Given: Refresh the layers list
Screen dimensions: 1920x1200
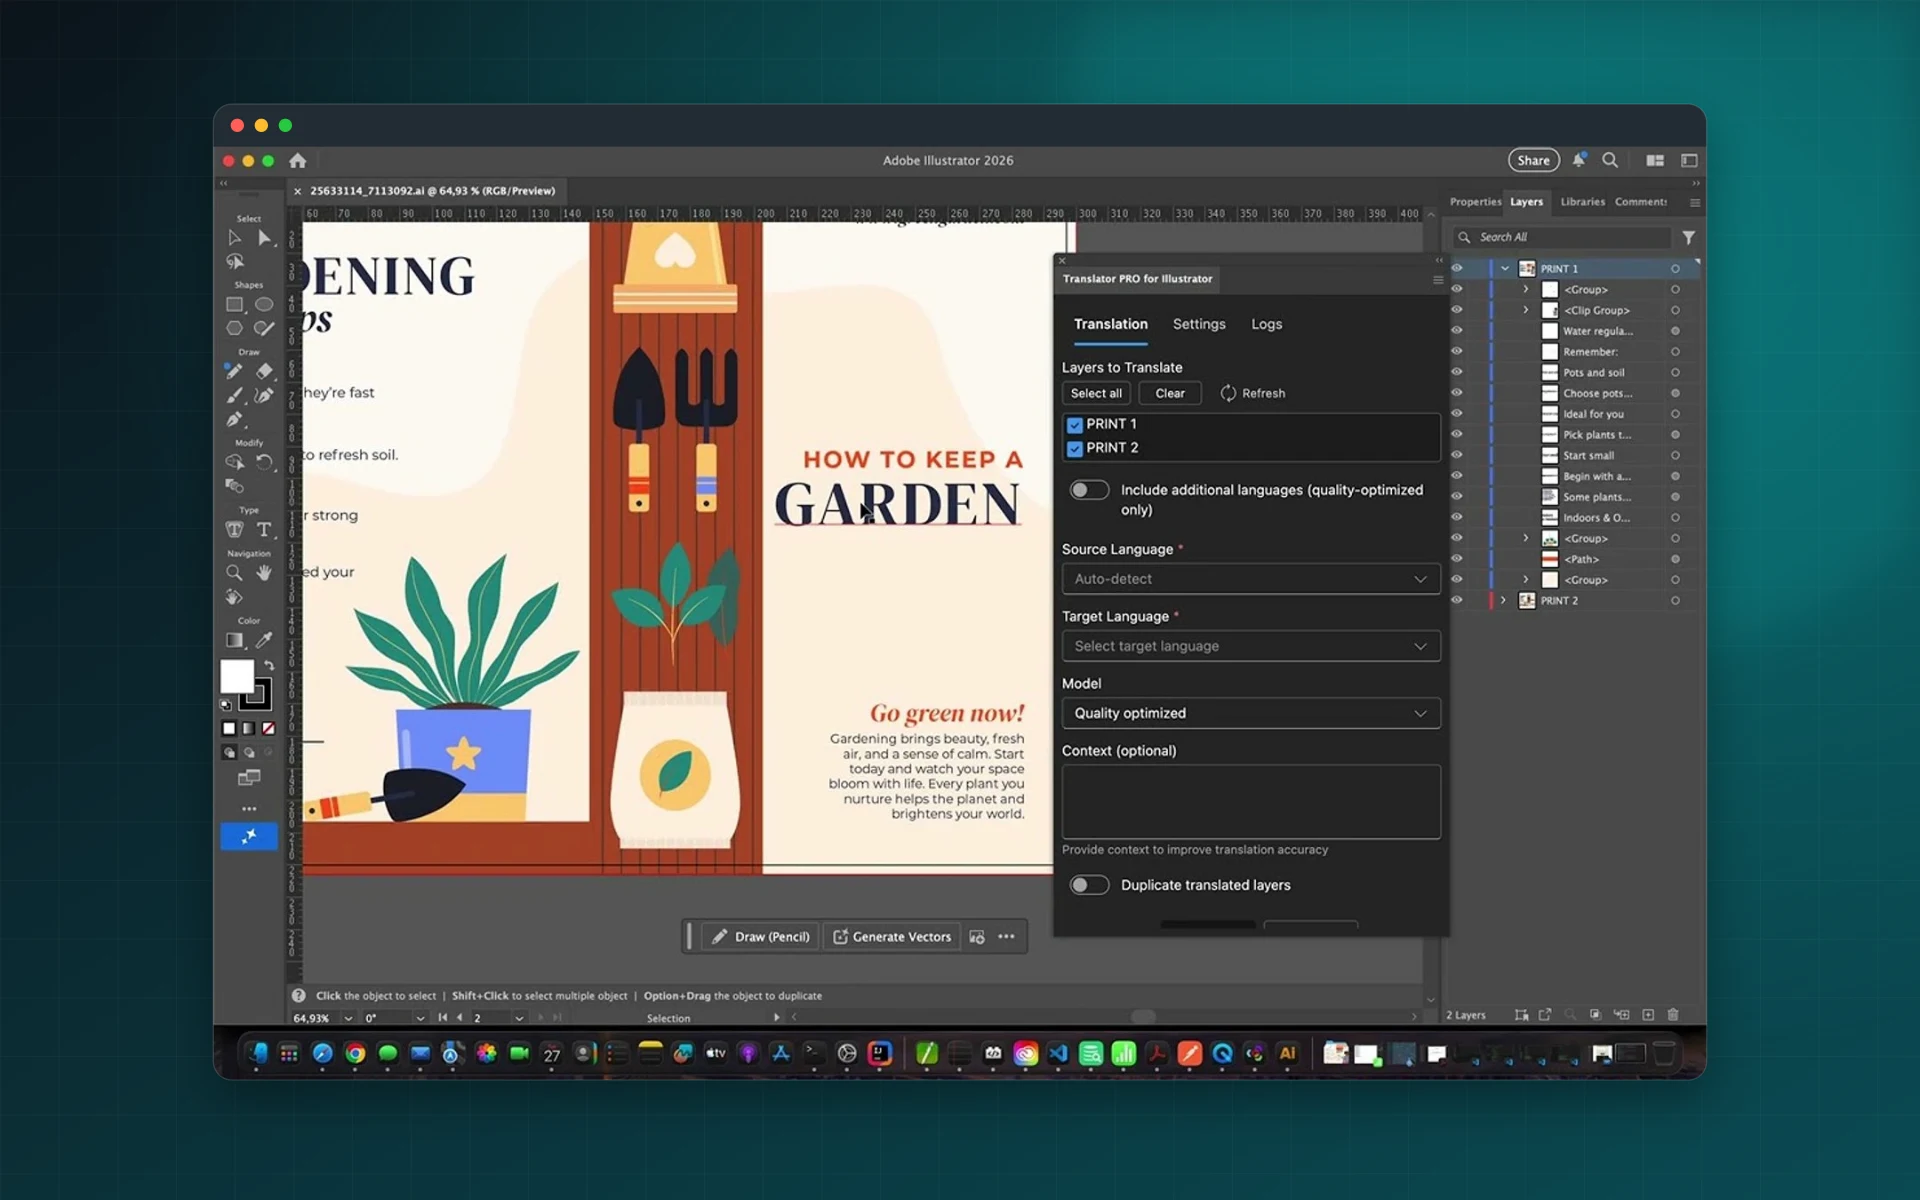Looking at the screenshot, I should coord(1252,393).
